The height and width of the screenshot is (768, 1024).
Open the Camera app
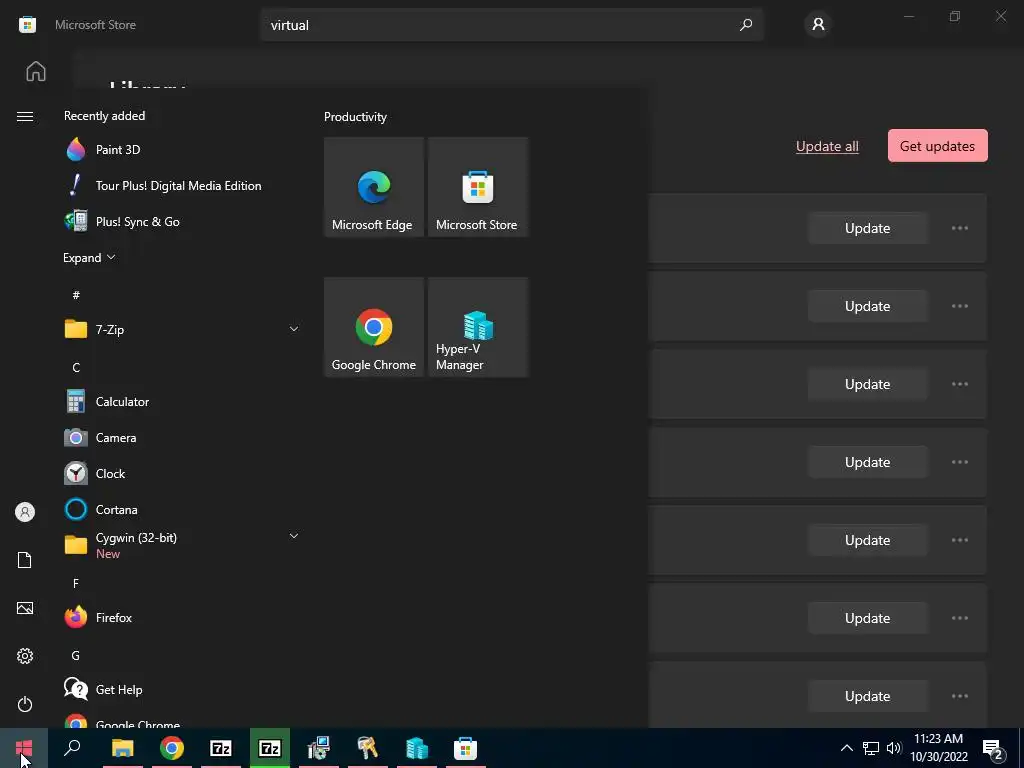[180, 438]
